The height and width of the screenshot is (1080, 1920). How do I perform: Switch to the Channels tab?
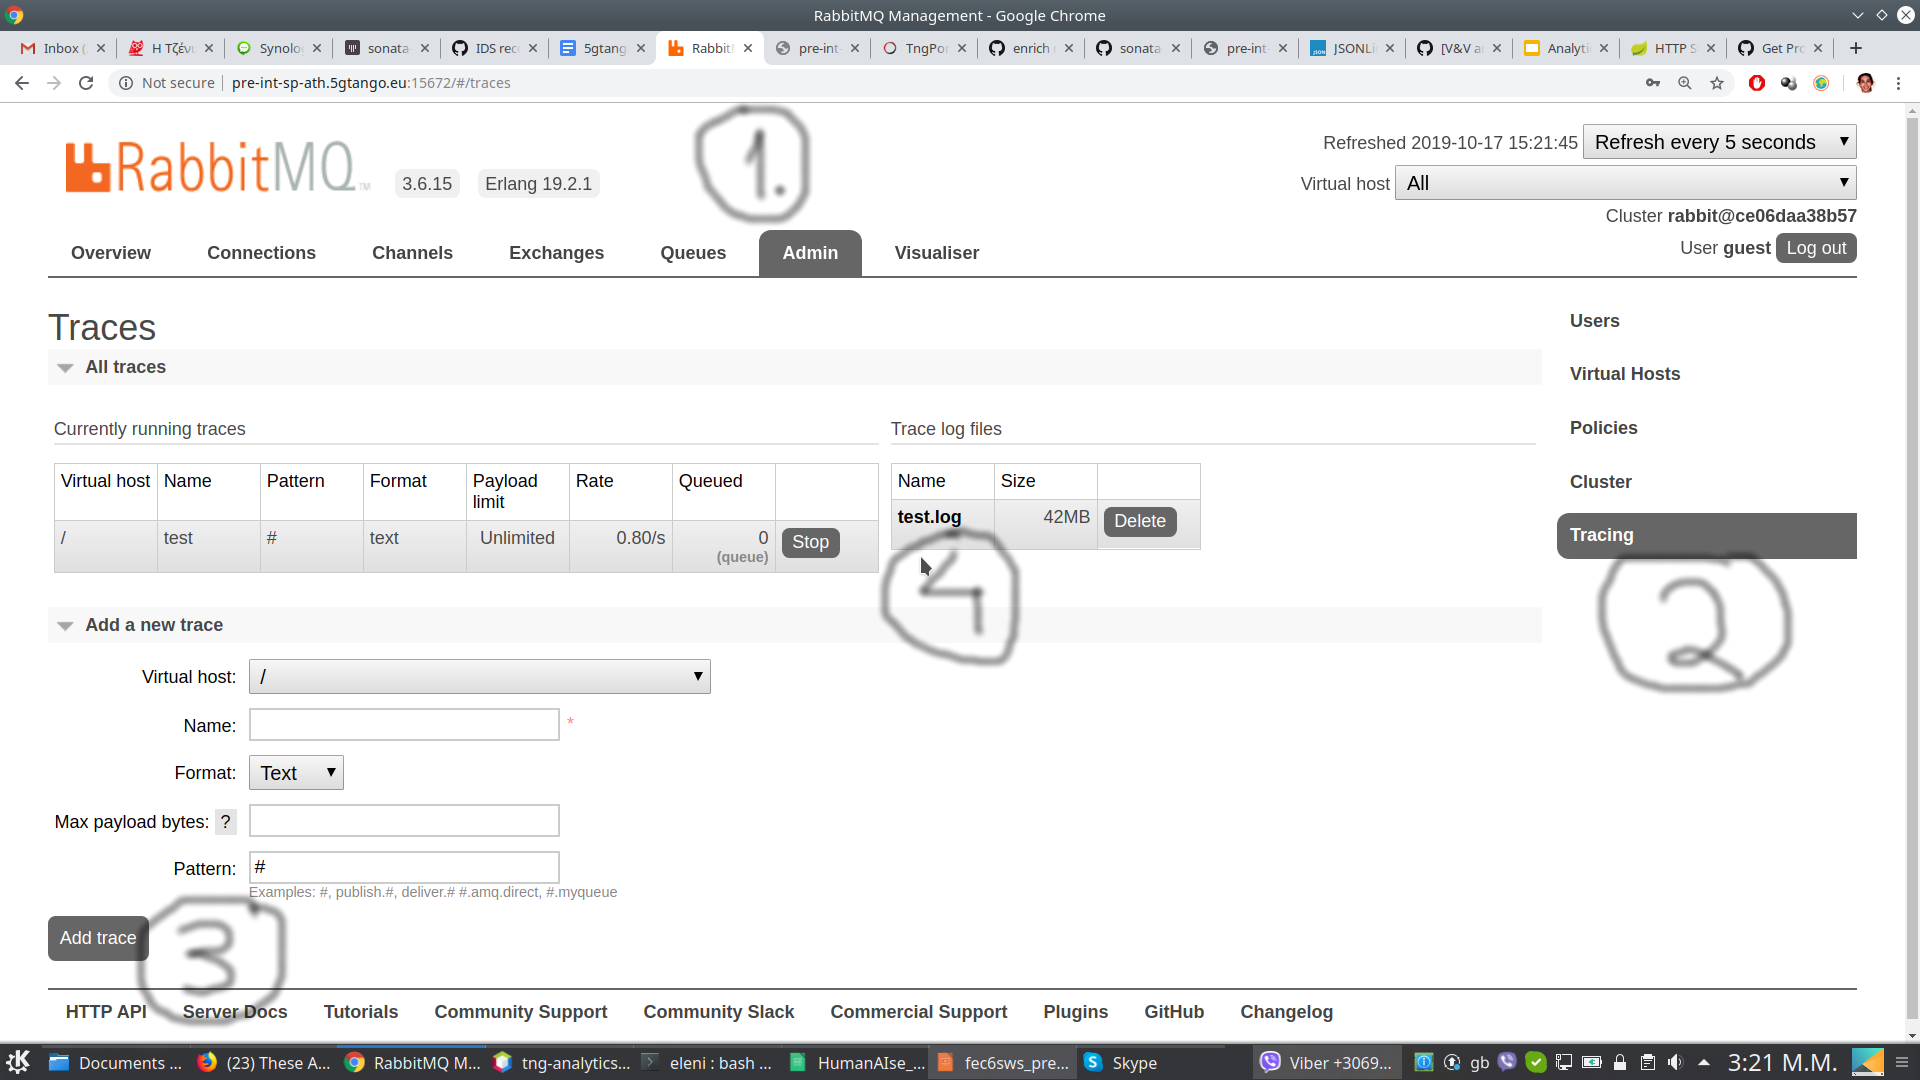coord(412,253)
